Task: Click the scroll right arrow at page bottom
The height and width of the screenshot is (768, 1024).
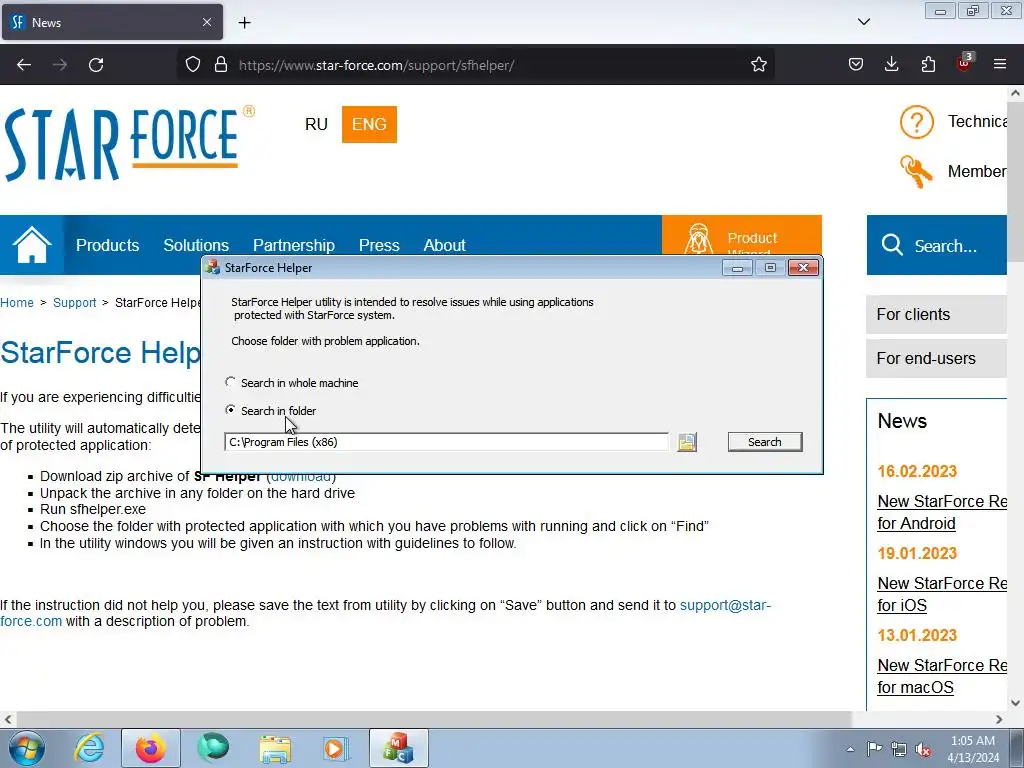Action: pos(999,719)
